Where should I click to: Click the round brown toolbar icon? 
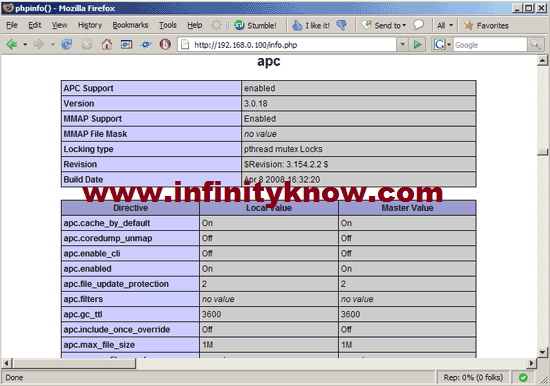click(165, 45)
